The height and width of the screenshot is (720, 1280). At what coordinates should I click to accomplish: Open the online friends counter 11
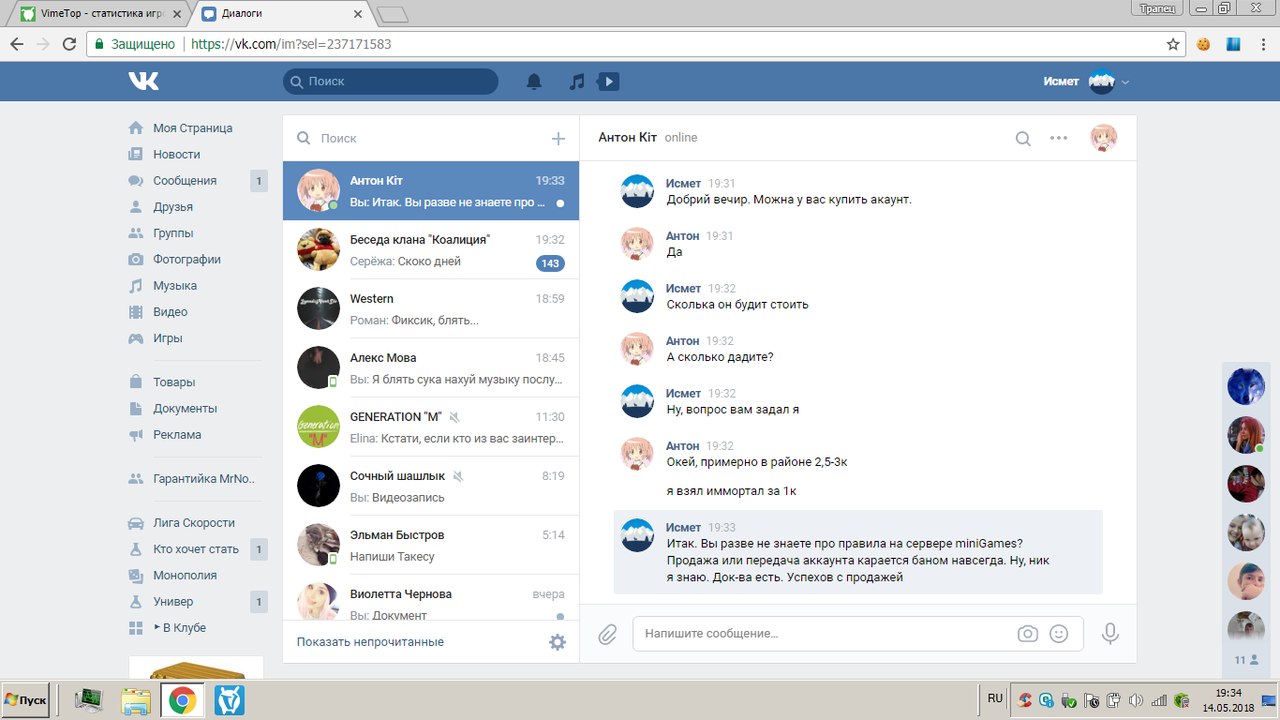pos(1246,660)
